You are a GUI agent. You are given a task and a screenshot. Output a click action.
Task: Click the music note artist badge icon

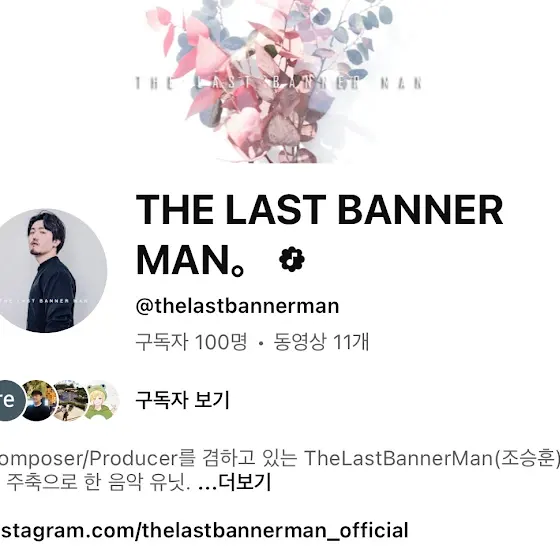pyautogui.click(x=292, y=259)
